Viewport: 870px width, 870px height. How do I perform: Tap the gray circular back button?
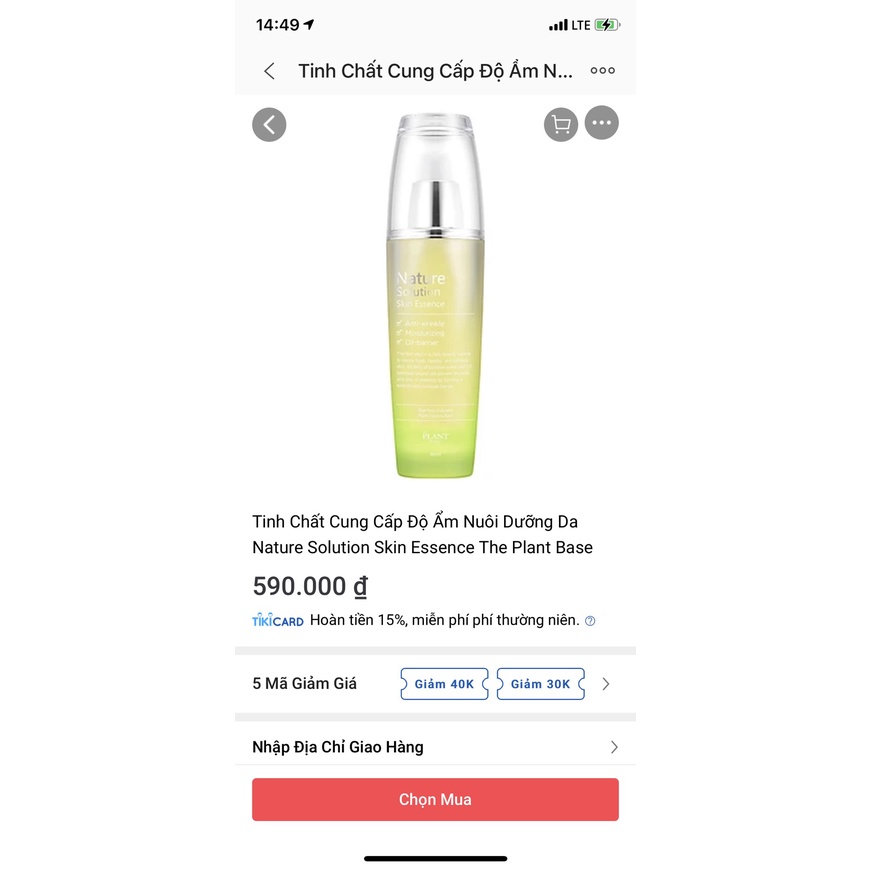pyautogui.click(x=269, y=125)
